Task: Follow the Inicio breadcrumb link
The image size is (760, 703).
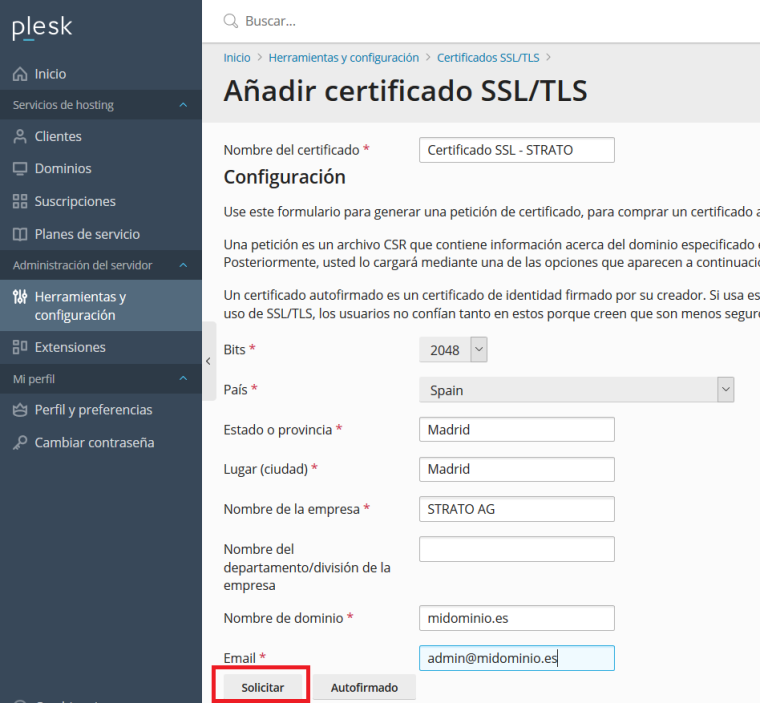Action: click(x=237, y=58)
